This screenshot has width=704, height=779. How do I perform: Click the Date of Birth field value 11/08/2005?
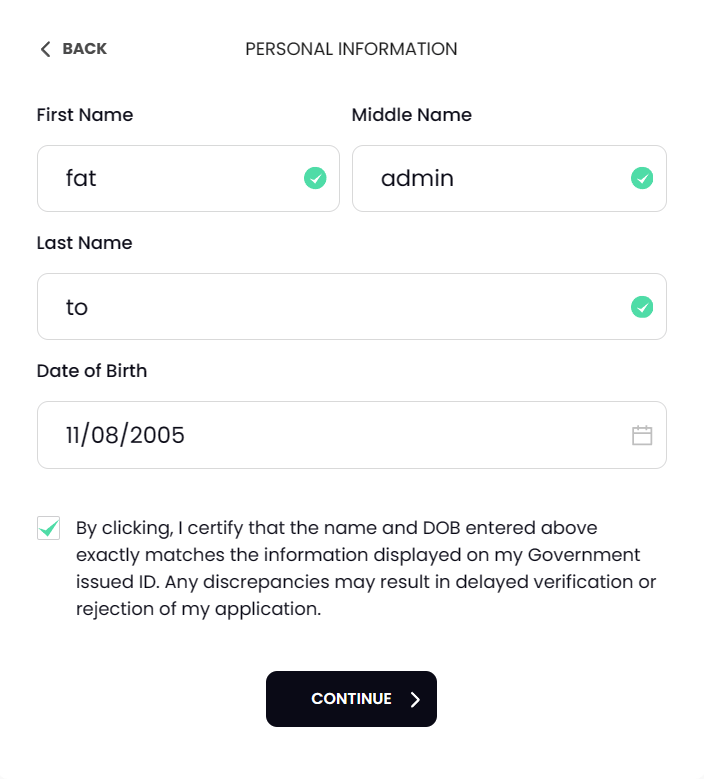click(x=126, y=435)
